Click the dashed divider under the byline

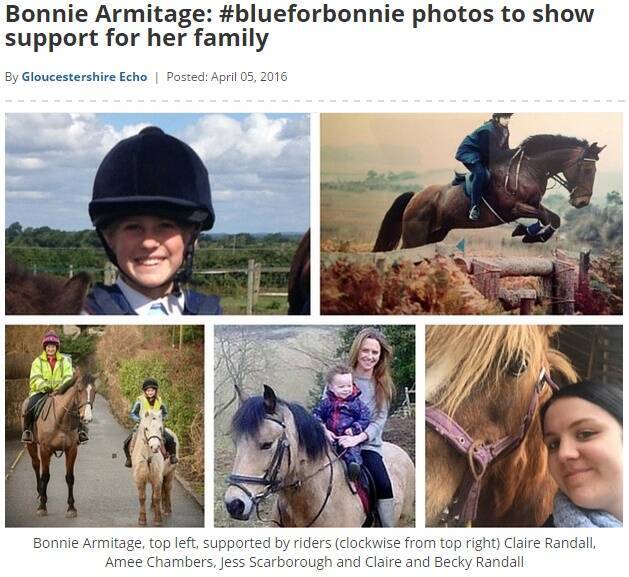click(314, 100)
